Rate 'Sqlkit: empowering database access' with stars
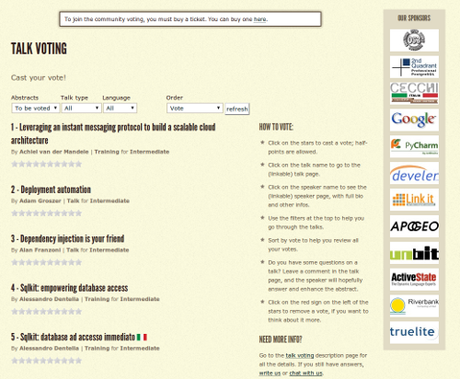 [x=47, y=312]
